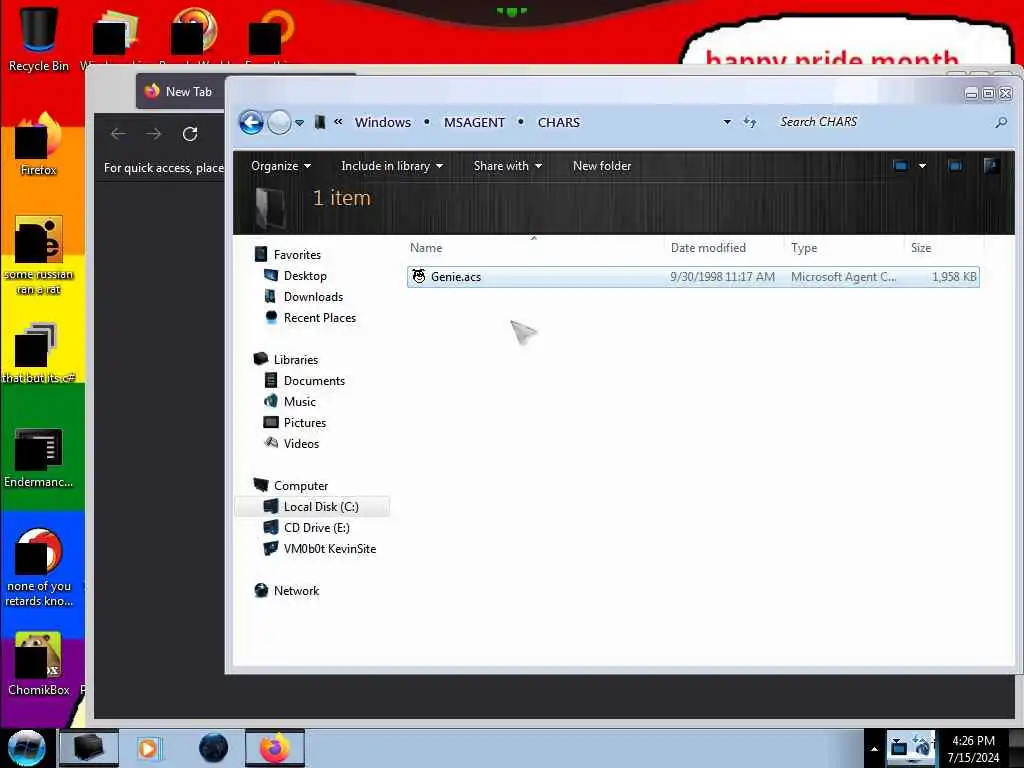Open Local Disk (C:)
The width and height of the screenshot is (1024, 768).
coord(321,507)
